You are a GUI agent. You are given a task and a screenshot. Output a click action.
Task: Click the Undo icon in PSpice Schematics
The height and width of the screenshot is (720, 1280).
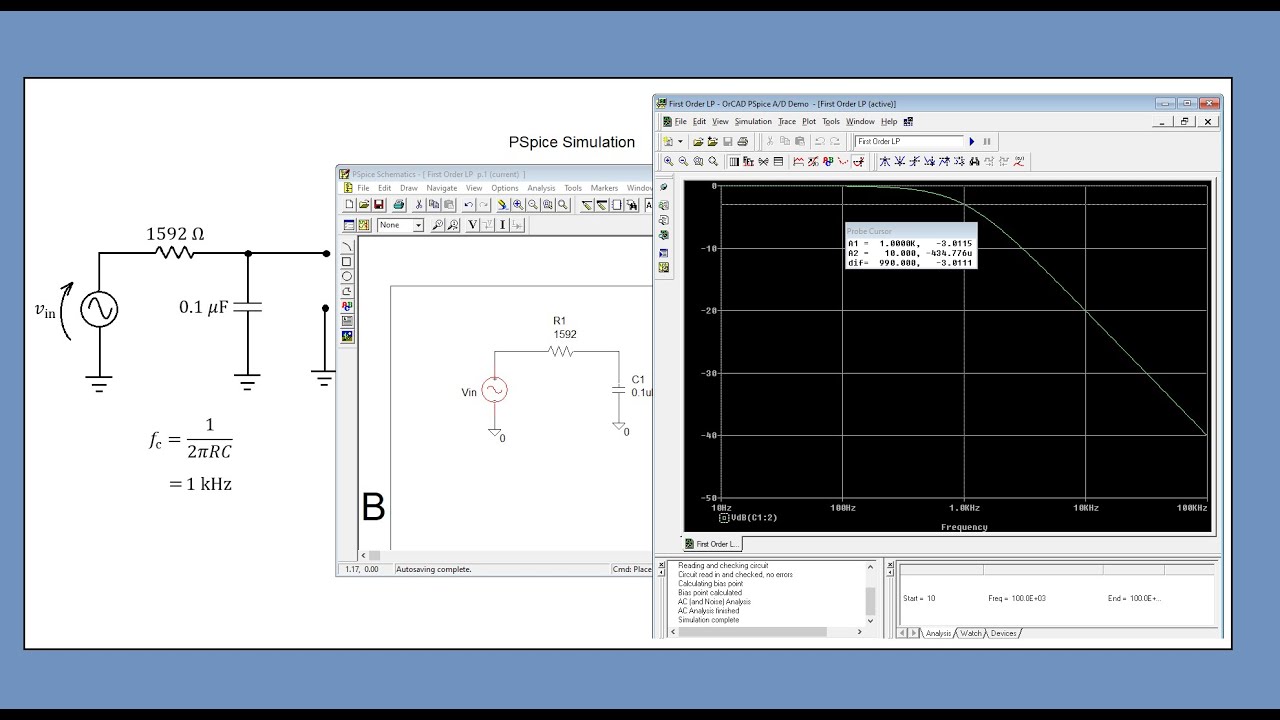click(x=469, y=205)
